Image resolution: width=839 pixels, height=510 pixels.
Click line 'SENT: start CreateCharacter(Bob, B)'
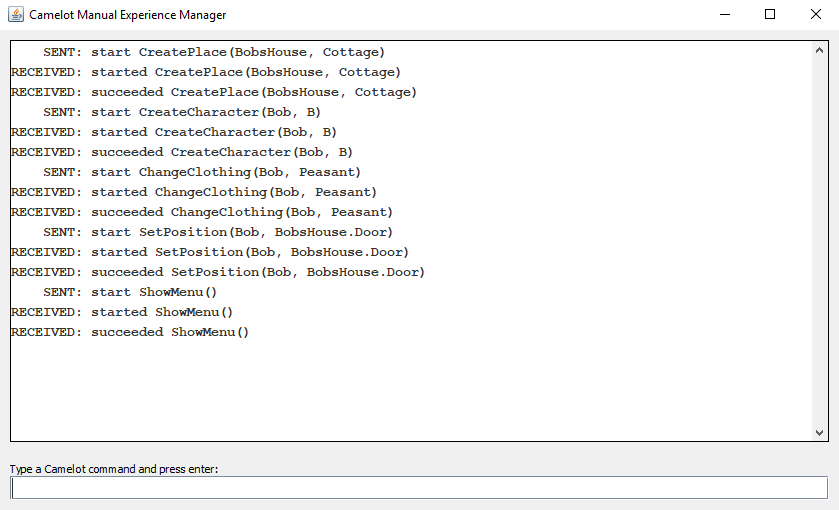(x=182, y=112)
